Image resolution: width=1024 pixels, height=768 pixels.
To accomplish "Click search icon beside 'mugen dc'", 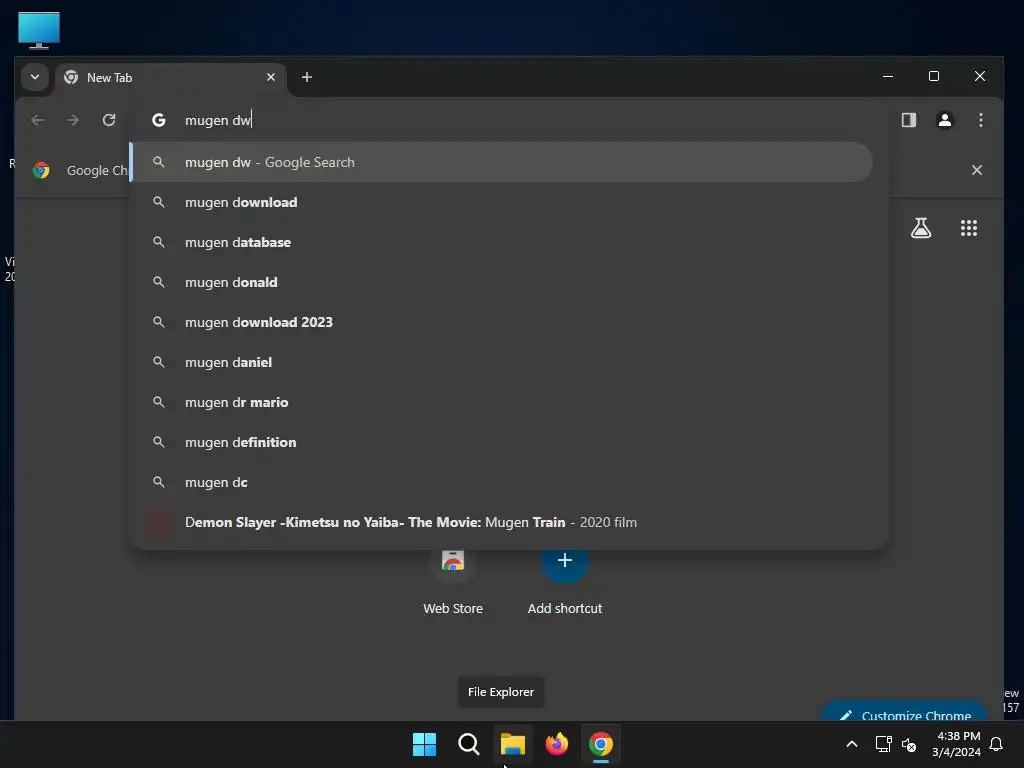I will coord(159,482).
